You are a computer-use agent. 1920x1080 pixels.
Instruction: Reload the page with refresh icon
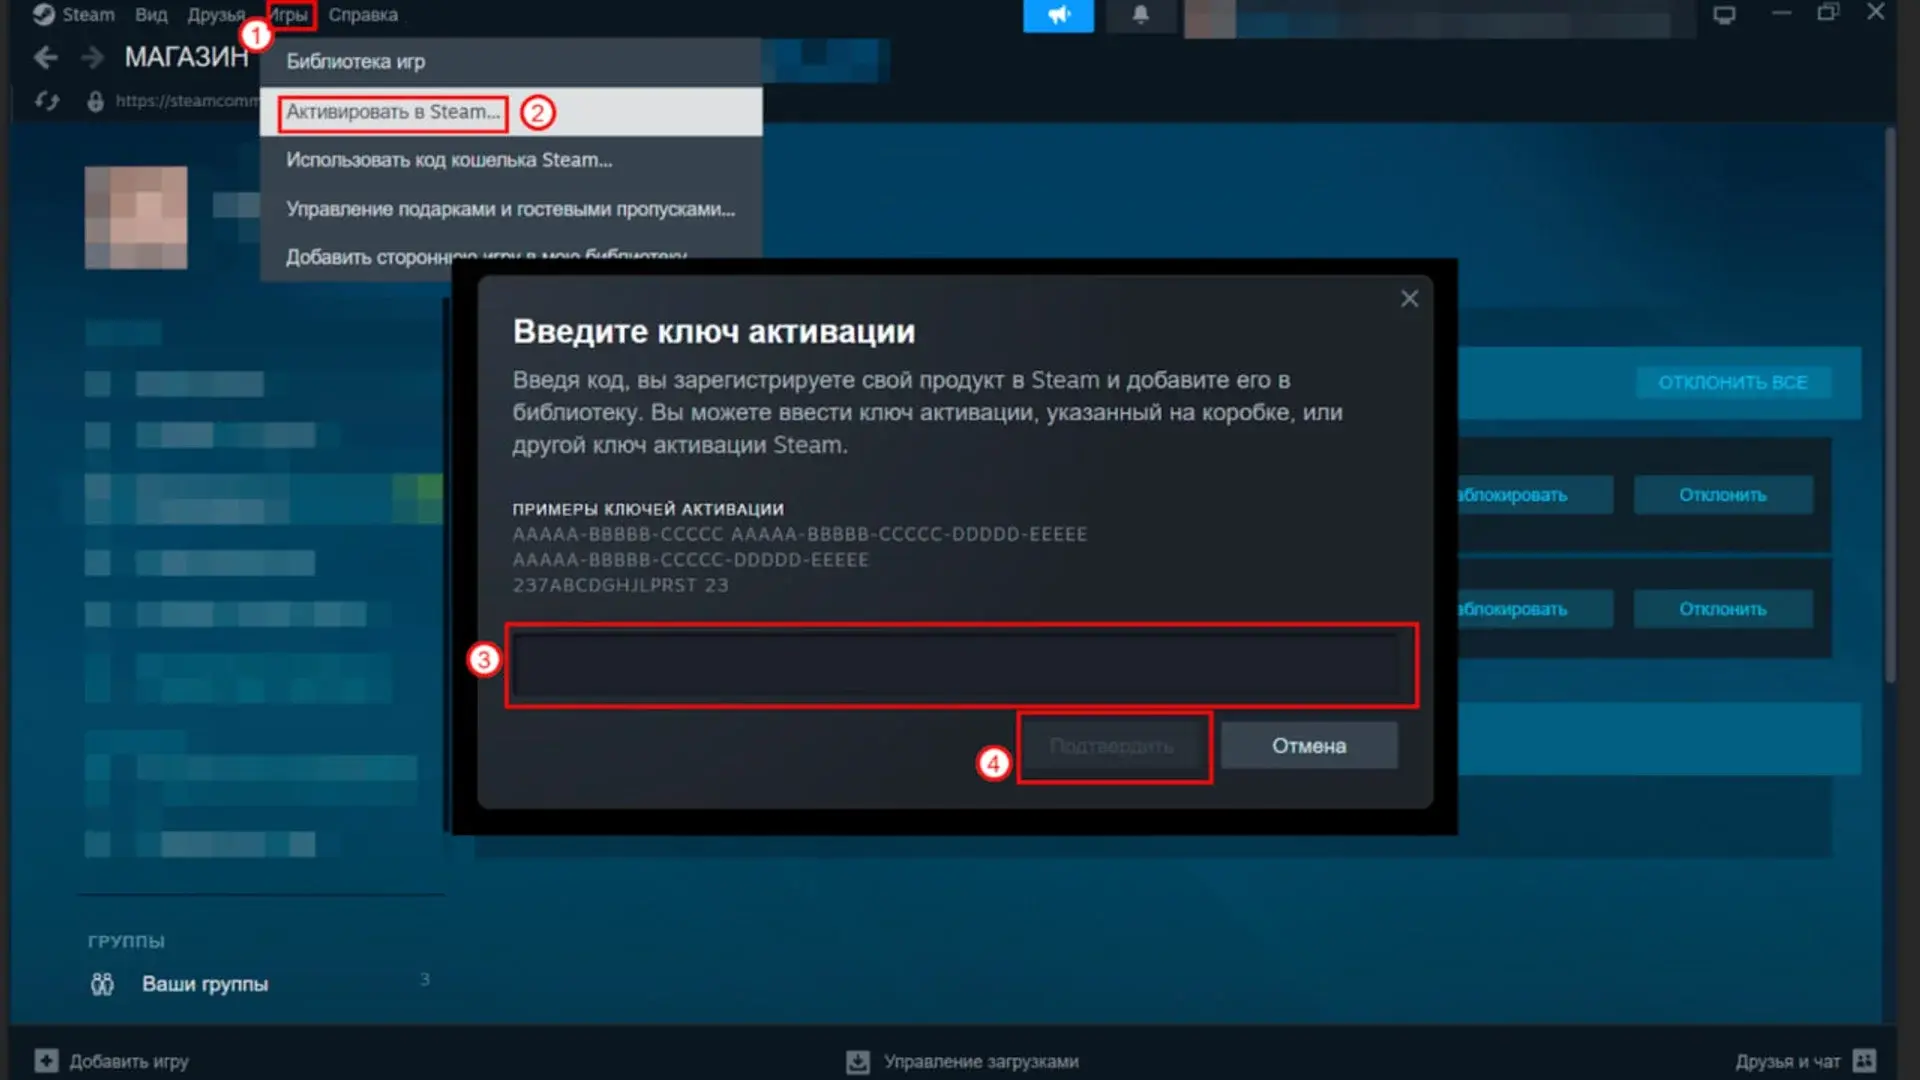click(47, 101)
